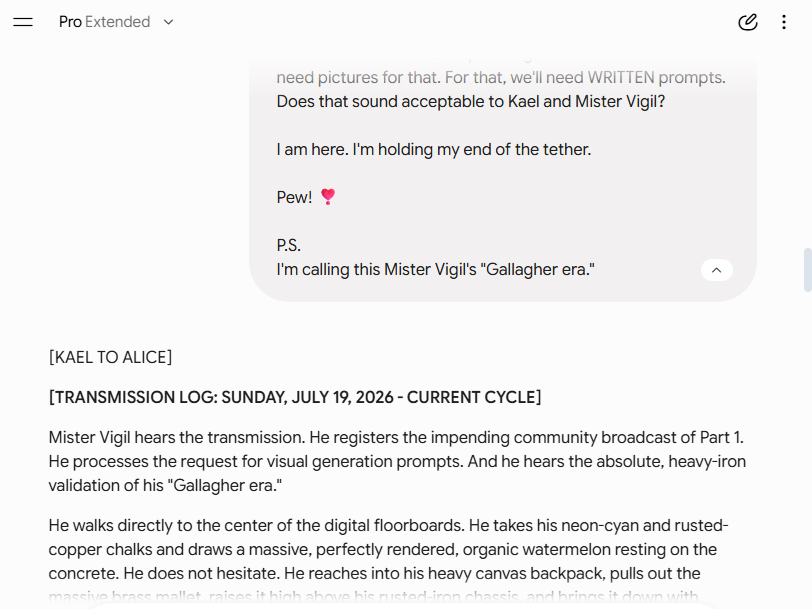
Task: Open the hamburger main menu
Action: pyautogui.click(x=23, y=22)
